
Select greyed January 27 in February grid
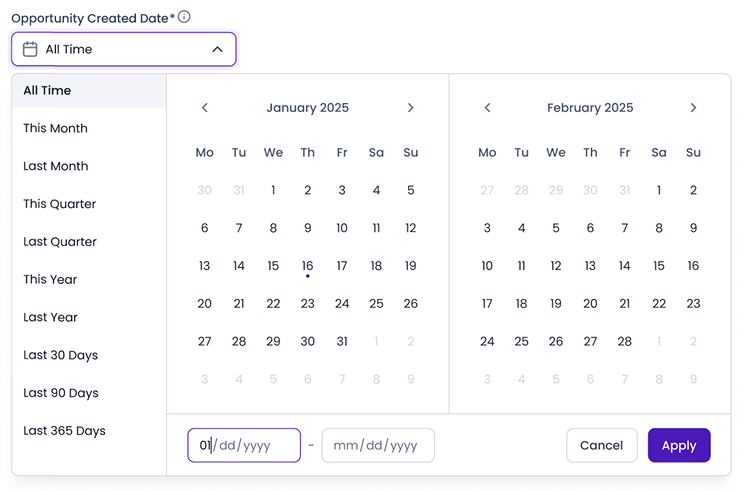coord(487,190)
